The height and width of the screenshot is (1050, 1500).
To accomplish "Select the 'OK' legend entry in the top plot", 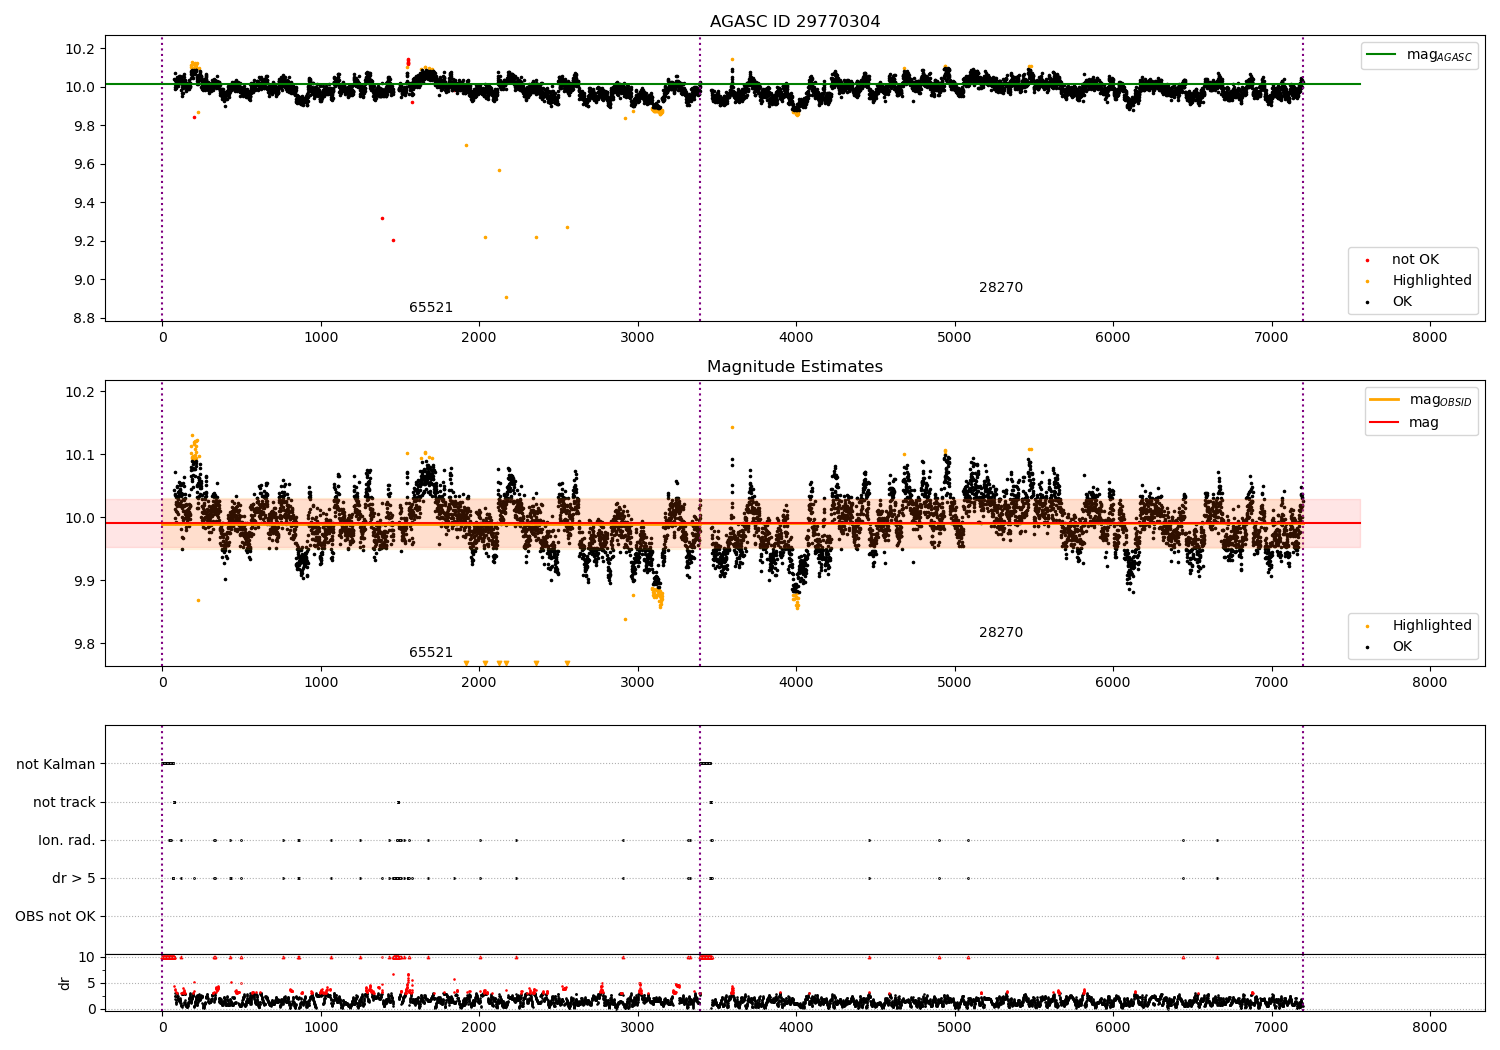I will [x=1402, y=302].
